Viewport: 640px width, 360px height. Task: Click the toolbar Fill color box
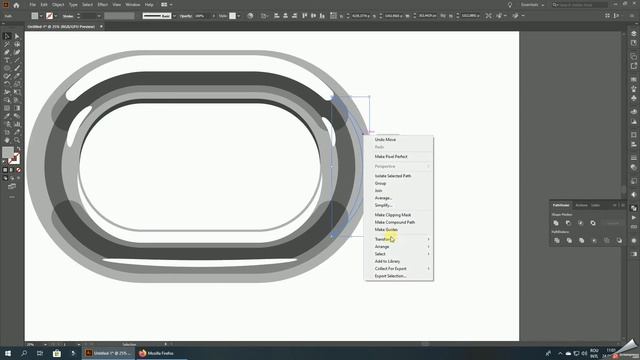pyautogui.click(x=8, y=152)
